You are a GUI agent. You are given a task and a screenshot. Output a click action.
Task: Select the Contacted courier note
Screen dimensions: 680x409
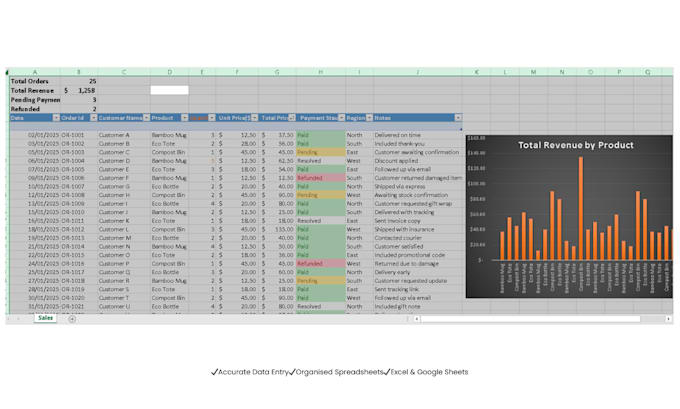pos(418,238)
